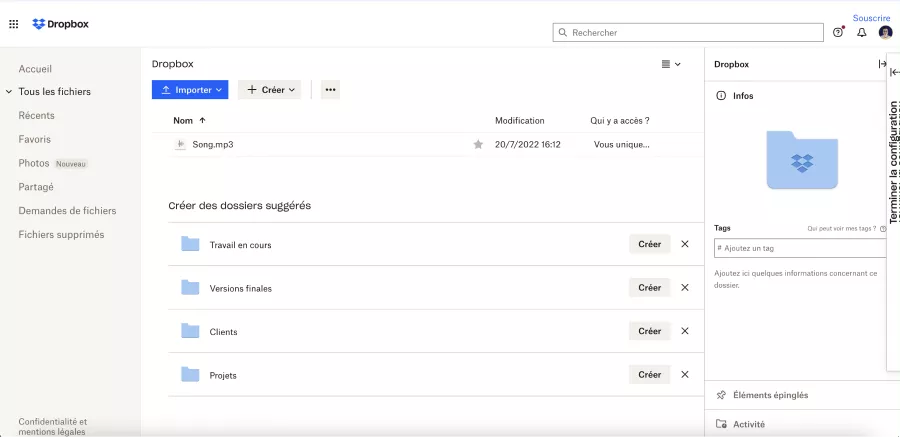Click the Travail en cours folder icon
Screen dimensions: 900x437
[x=190, y=244]
